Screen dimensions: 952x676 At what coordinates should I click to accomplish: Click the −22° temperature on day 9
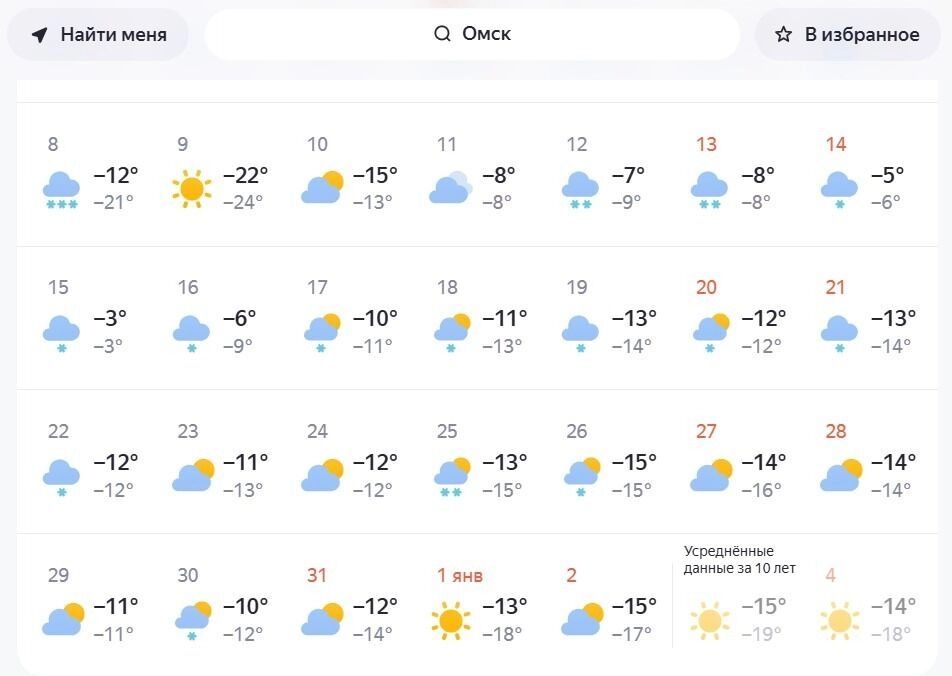[245, 175]
